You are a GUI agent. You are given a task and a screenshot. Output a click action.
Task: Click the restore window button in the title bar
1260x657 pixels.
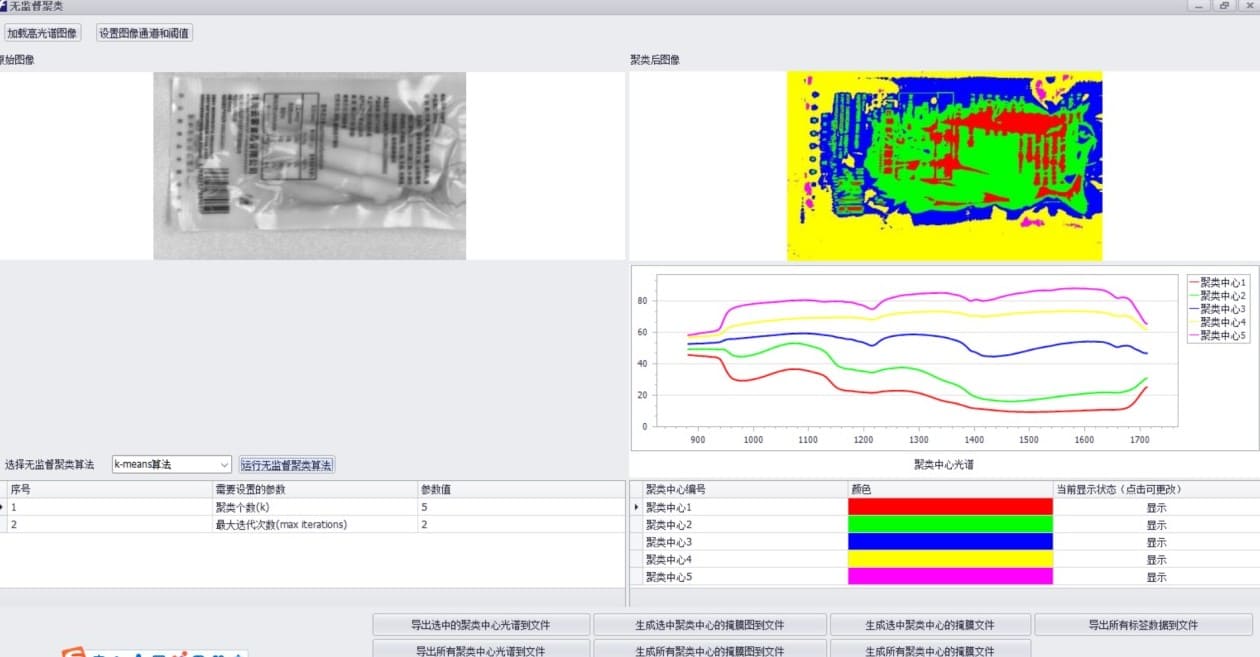1224,6
